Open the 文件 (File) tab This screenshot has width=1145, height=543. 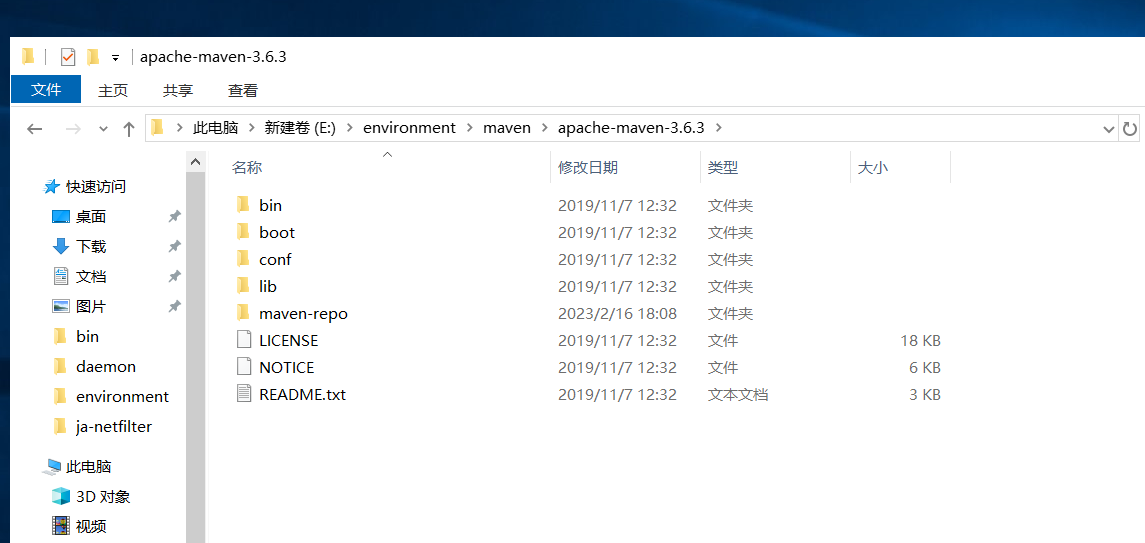click(46, 90)
